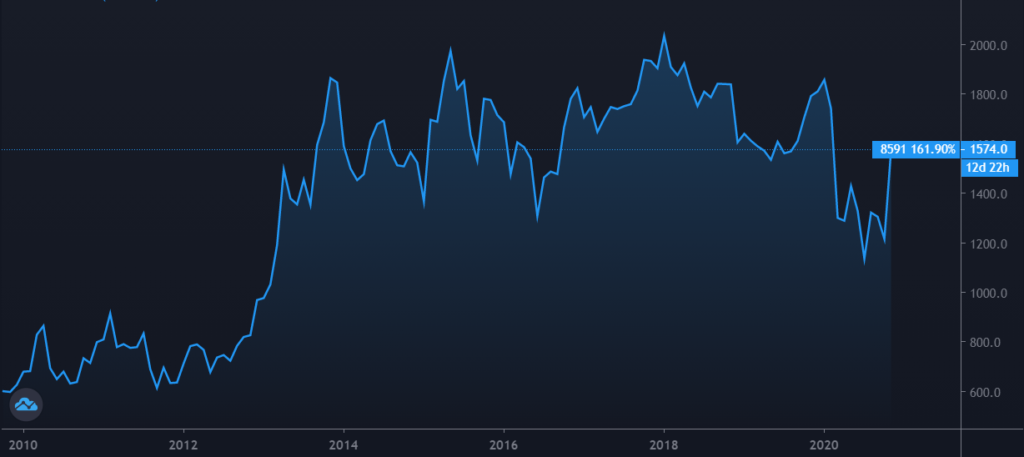This screenshot has width=1024, height=457.
Task: Click the 2016 time axis label
Action: tap(504, 444)
